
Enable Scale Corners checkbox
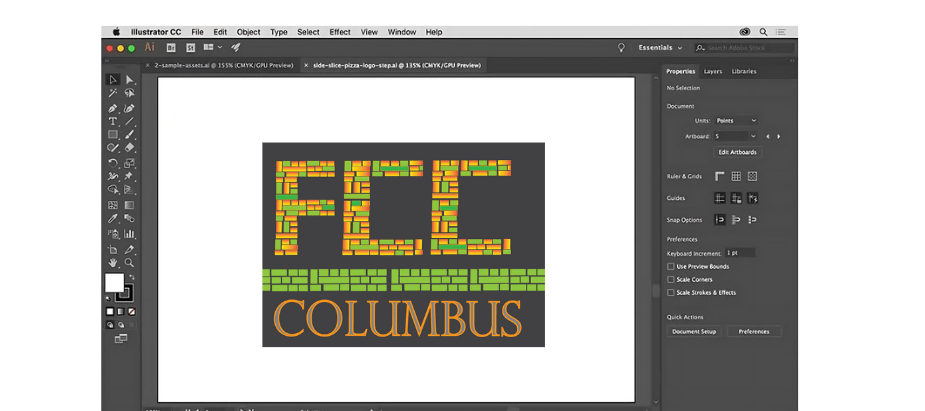point(671,280)
